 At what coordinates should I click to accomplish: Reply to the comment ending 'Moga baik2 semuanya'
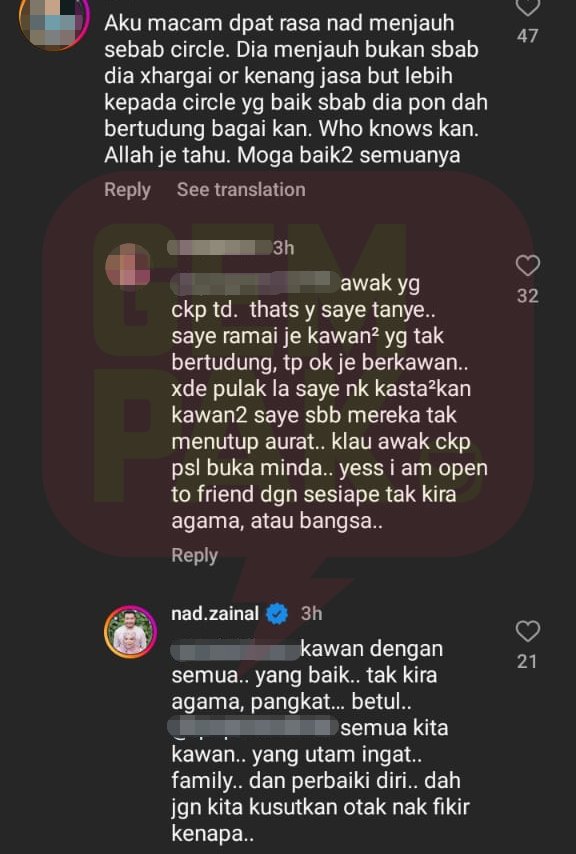coord(127,190)
